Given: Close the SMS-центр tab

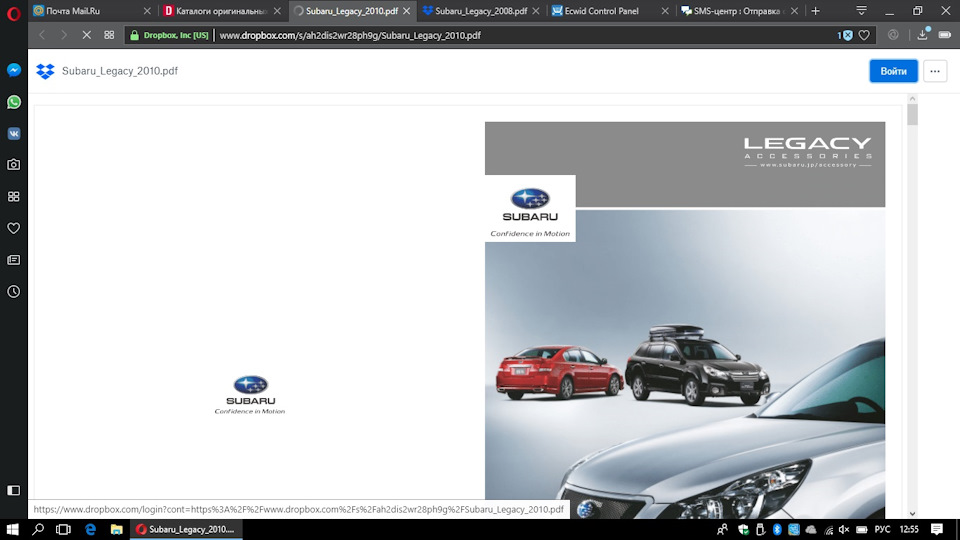Looking at the screenshot, I should tap(794, 11).
